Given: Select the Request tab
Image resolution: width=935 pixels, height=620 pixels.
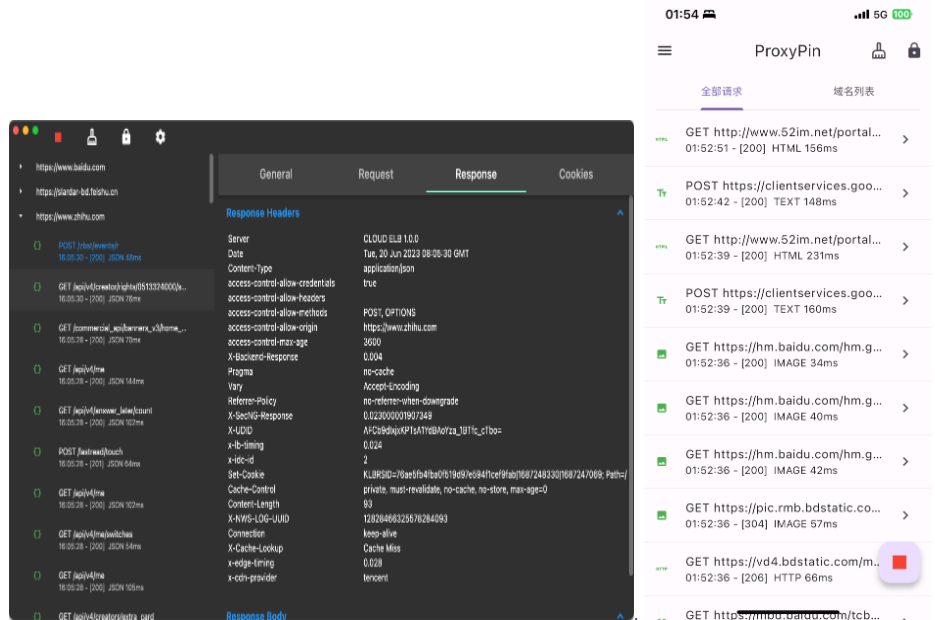Looking at the screenshot, I should [376, 174].
